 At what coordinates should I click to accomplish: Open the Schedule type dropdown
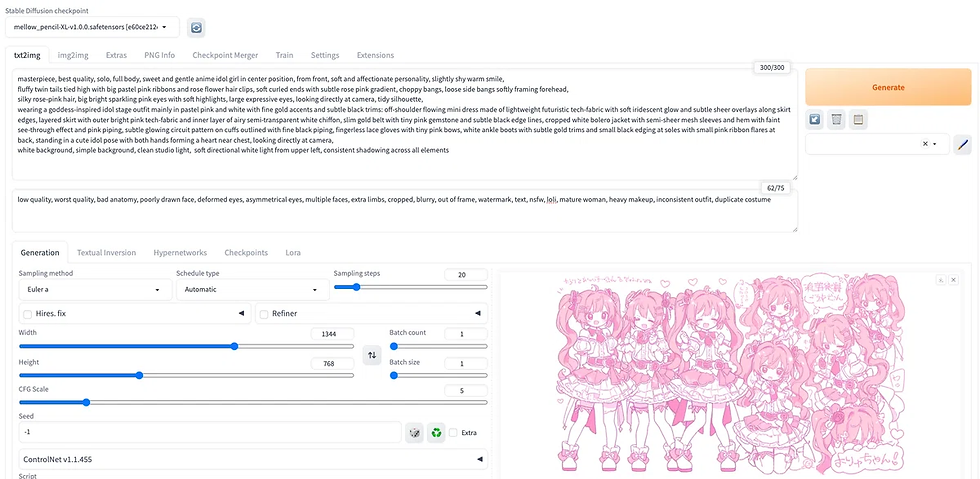pos(252,290)
